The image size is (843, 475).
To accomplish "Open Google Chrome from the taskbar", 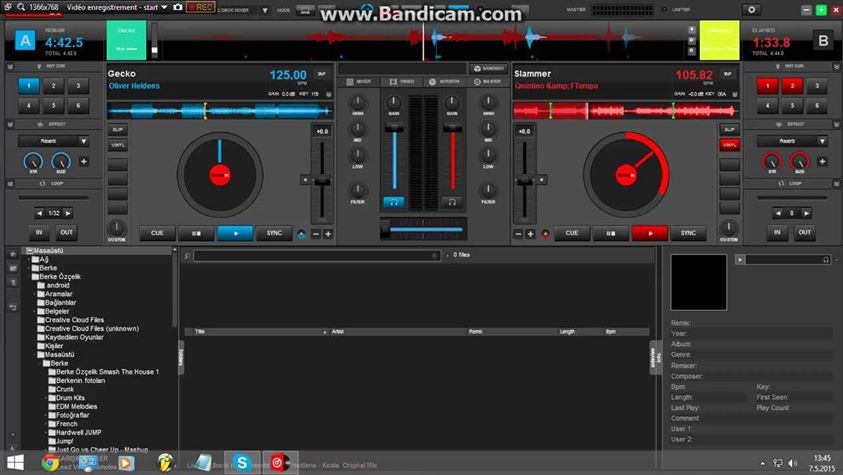I will (50, 463).
